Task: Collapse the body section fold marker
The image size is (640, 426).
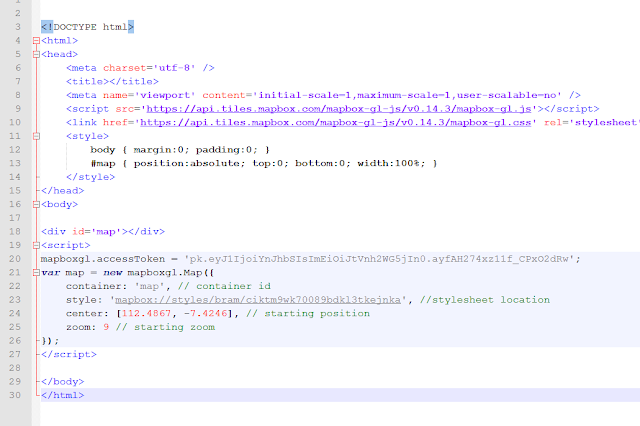Action: coord(36,204)
